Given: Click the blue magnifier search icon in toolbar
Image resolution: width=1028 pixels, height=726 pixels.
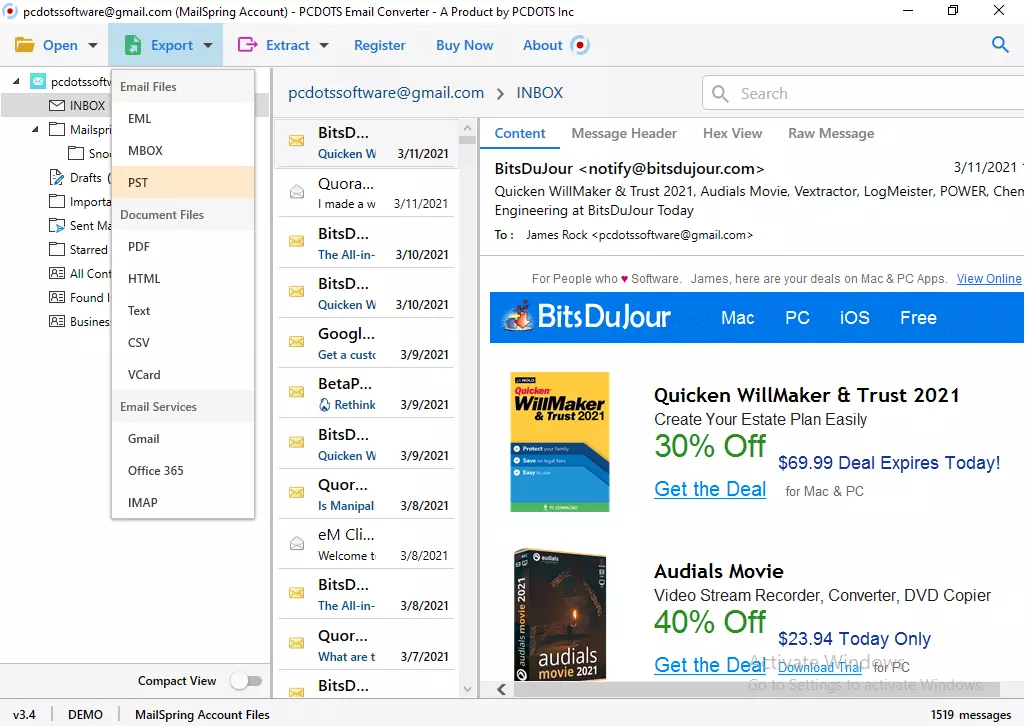Looking at the screenshot, I should point(1000,44).
